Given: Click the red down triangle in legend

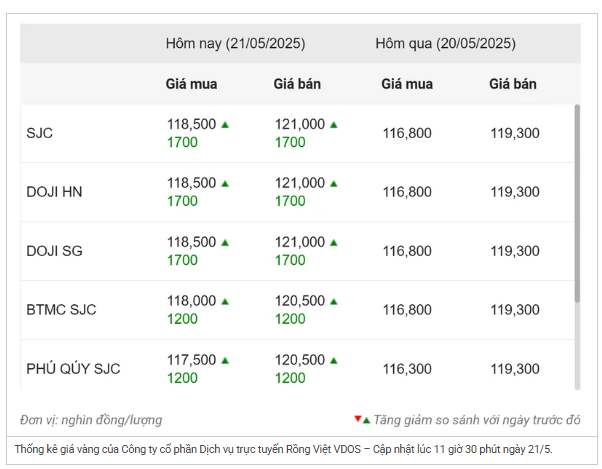Looking at the screenshot, I should coord(358,419).
